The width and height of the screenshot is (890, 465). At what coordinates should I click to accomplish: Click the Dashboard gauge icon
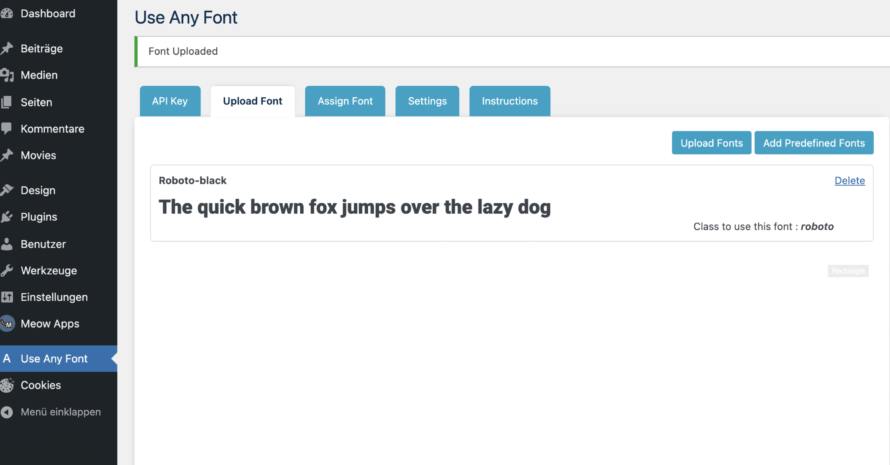[x=7, y=14]
